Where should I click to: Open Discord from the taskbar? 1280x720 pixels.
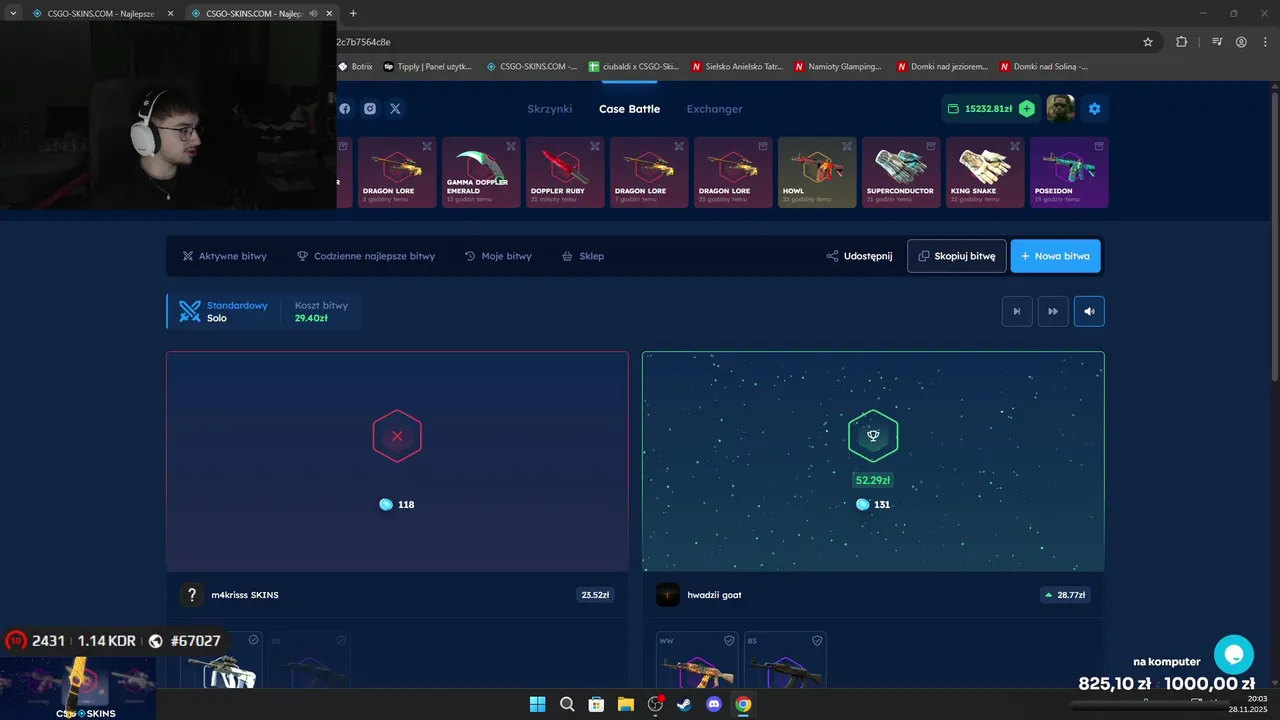pyautogui.click(x=713, y=704)
